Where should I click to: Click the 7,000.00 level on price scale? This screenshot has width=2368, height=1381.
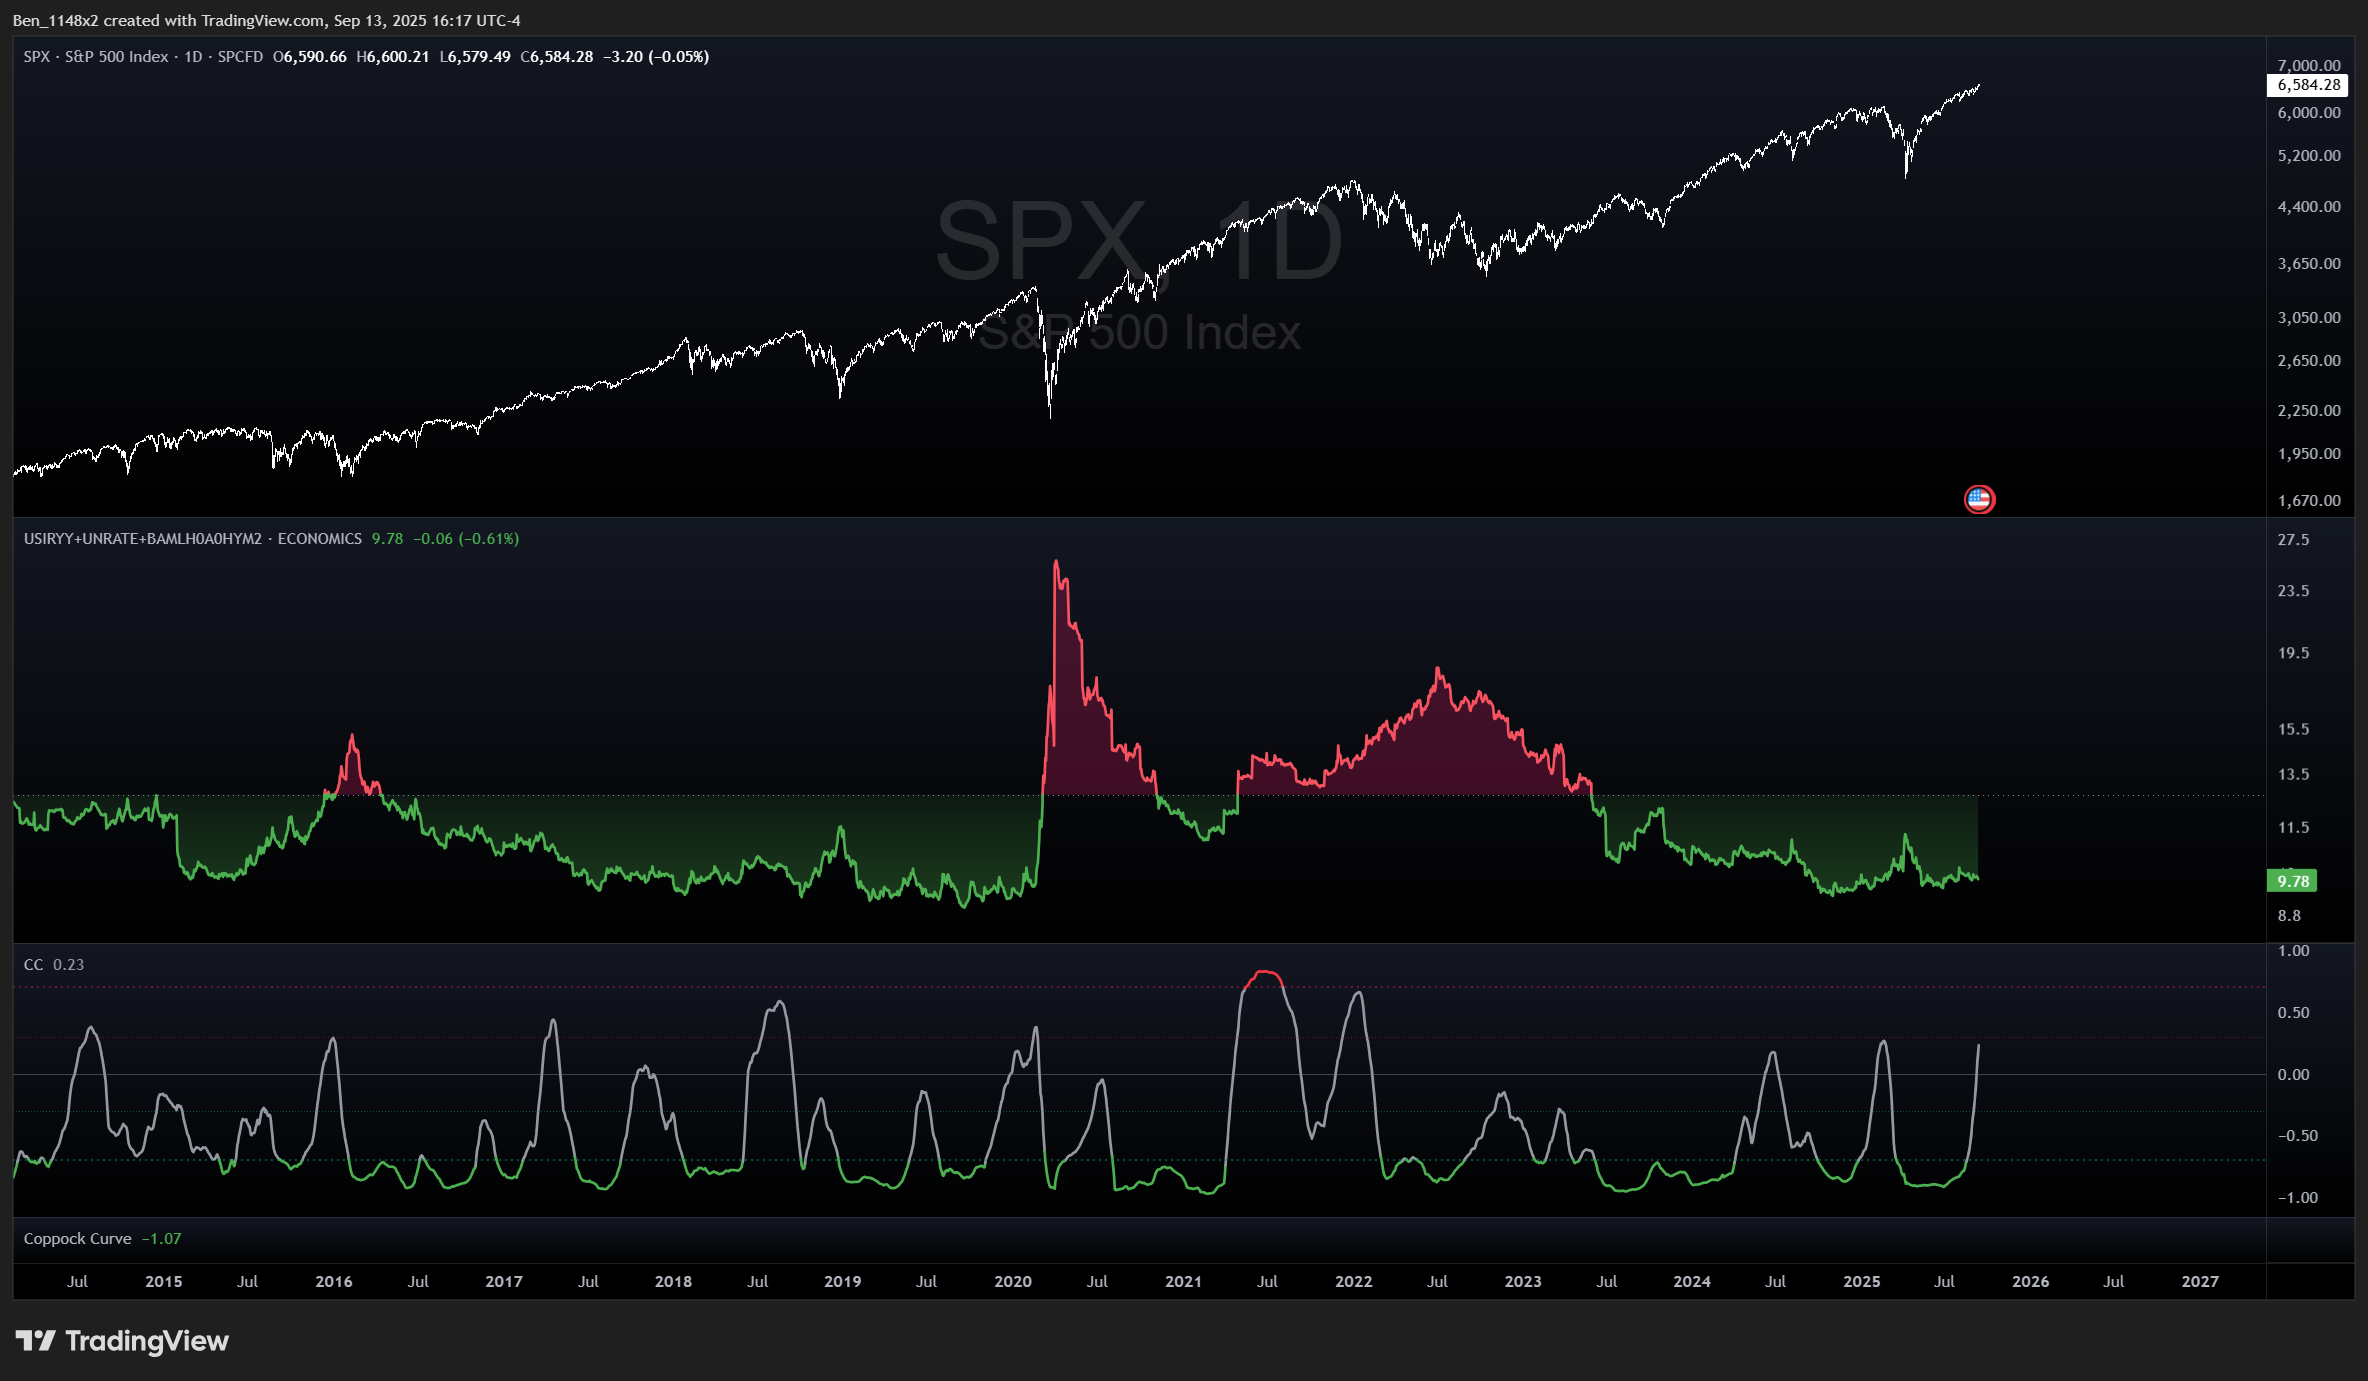tap(2308, 66)
